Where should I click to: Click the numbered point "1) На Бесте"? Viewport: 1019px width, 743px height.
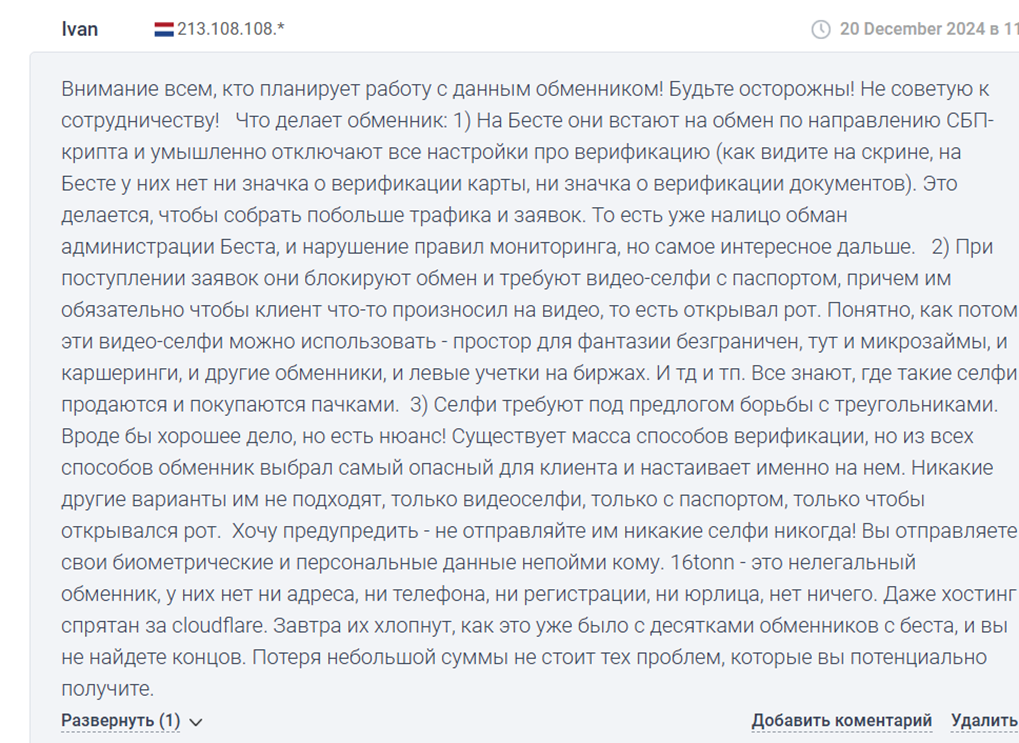[x=509, y=120]
